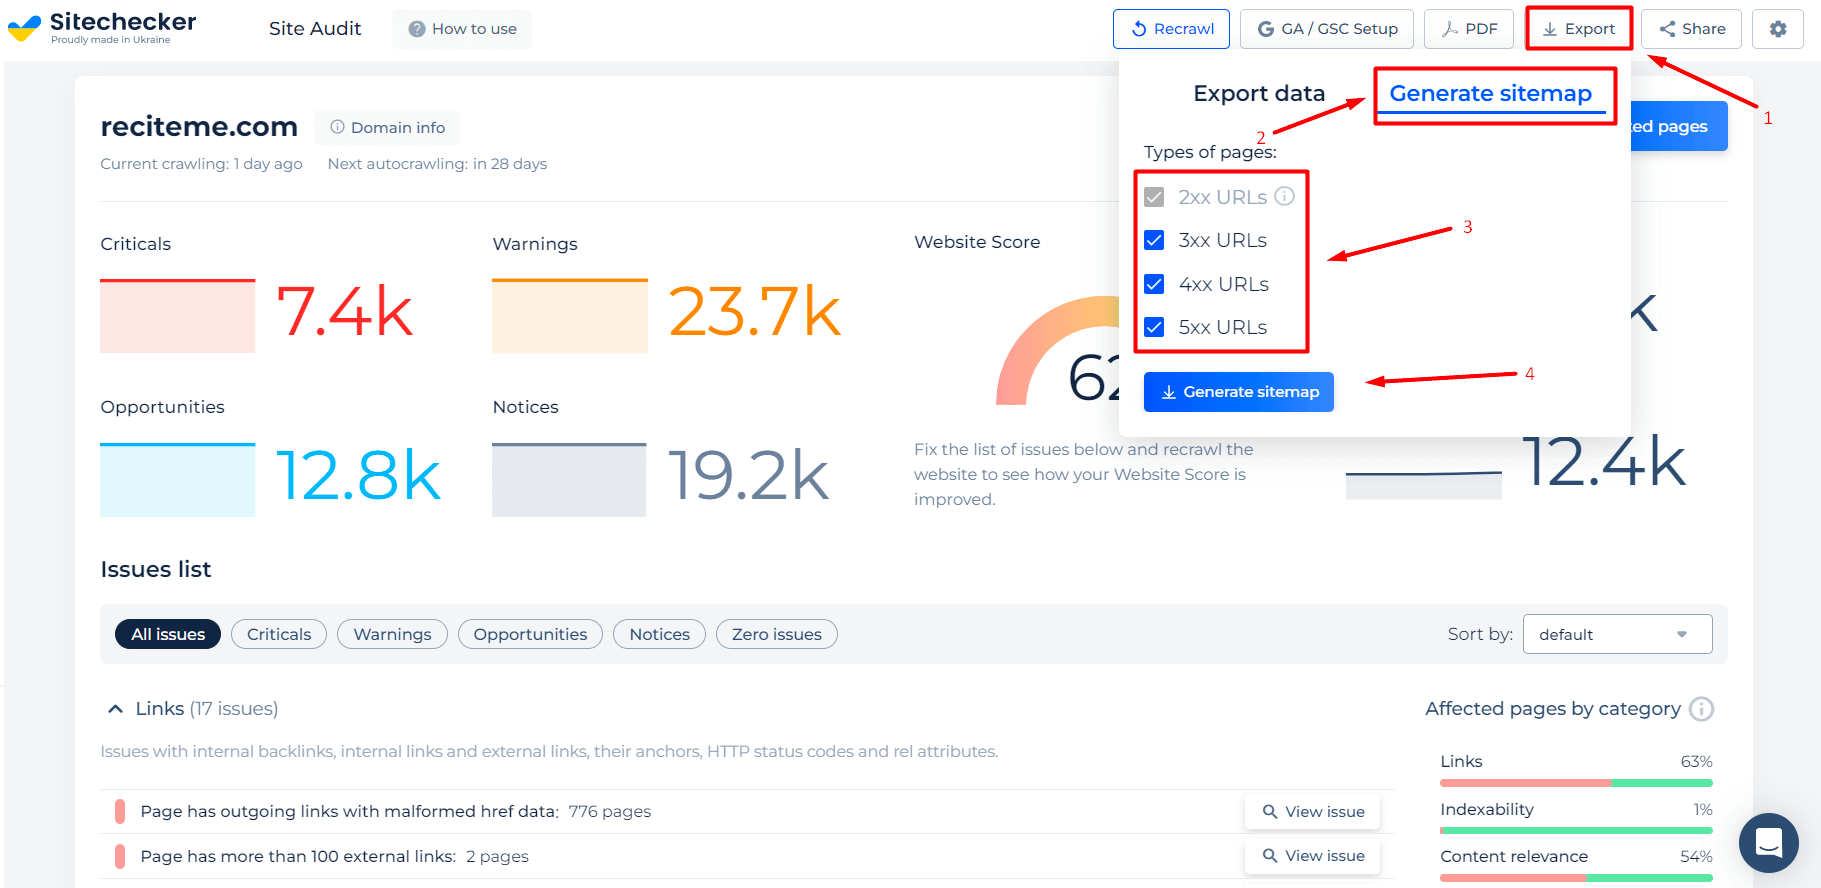Select the All issues filter
Screen dimensions: 1821x888
(x=168, y=634)
